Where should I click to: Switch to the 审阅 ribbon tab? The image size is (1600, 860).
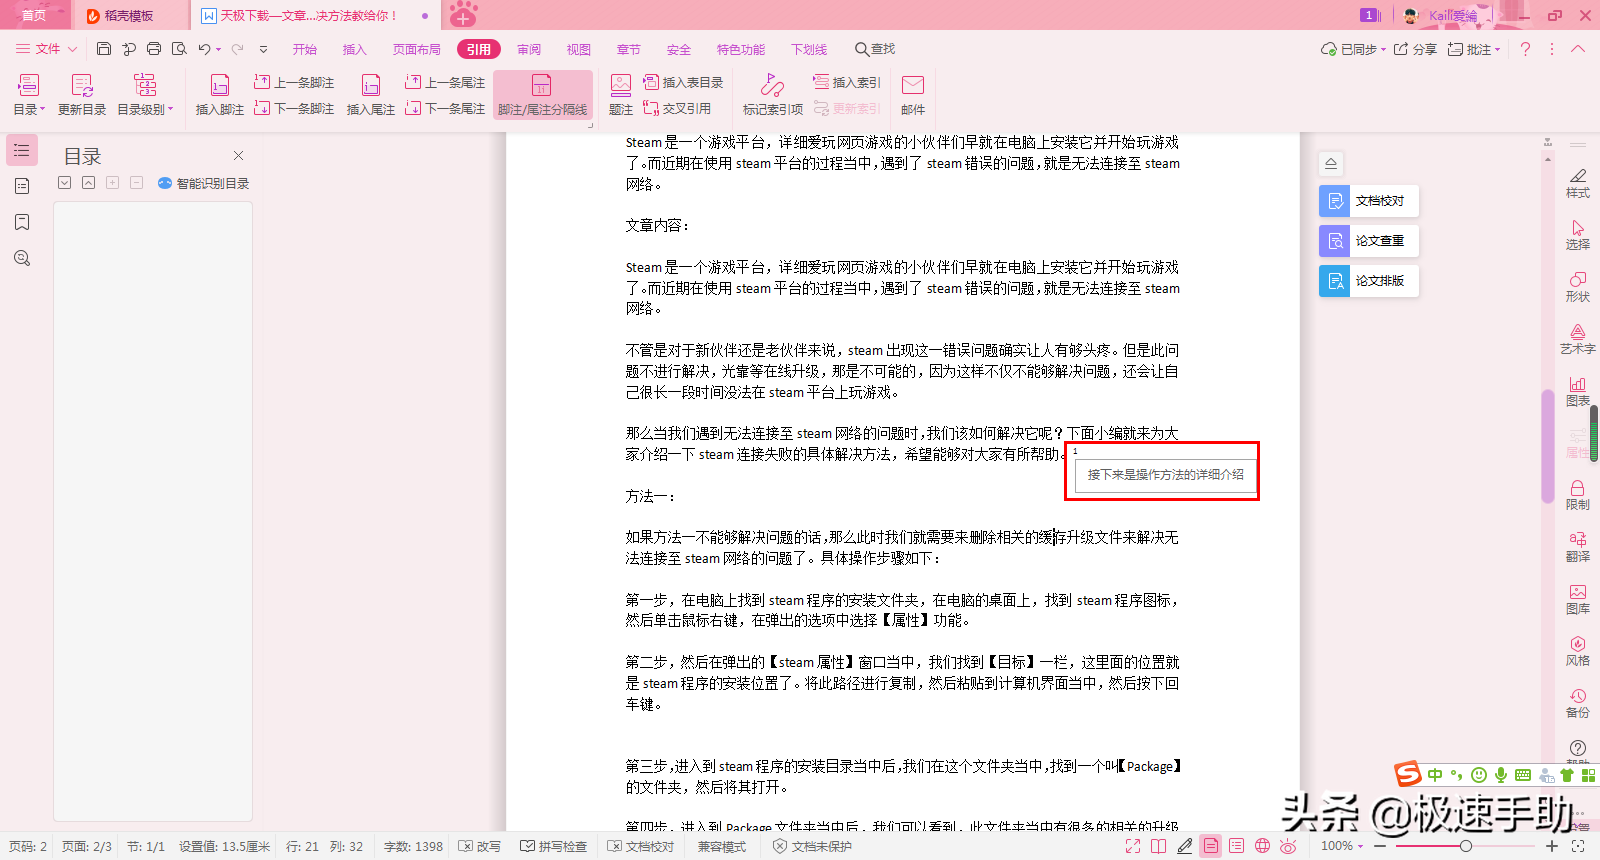click(529, 49)
